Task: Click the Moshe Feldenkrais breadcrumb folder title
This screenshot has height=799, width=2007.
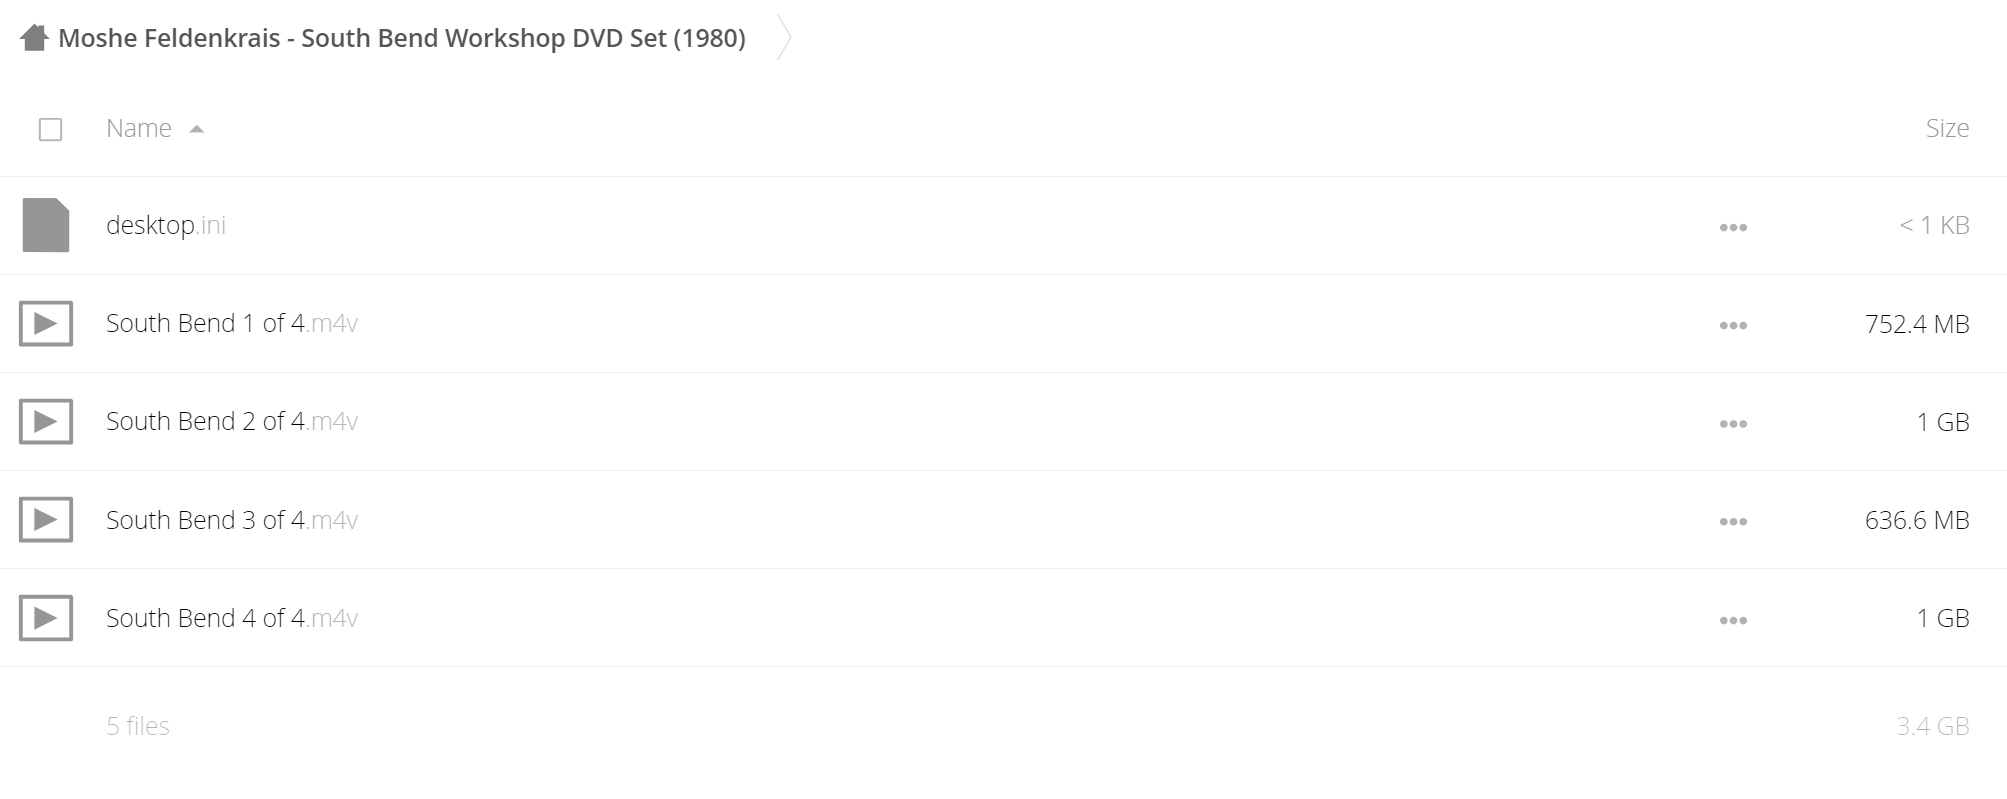Action: tap(402, 38)
